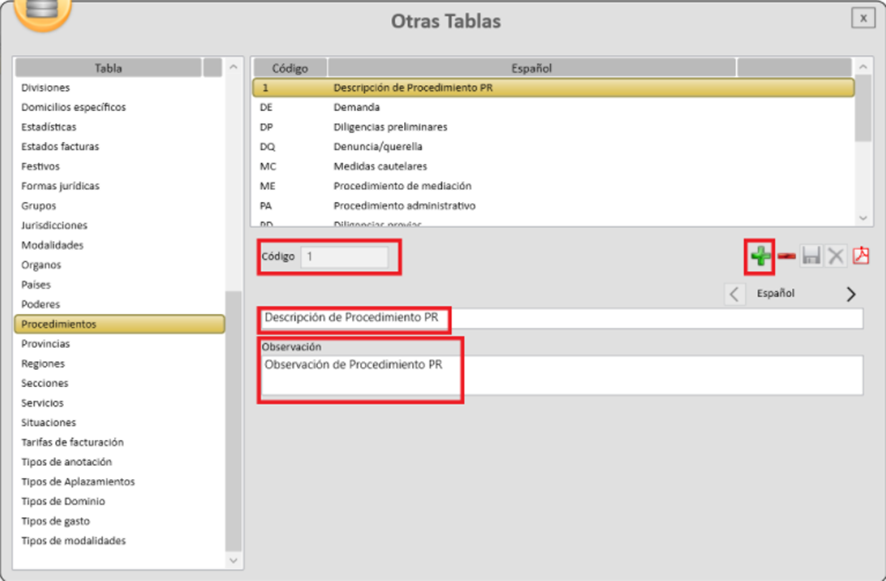
Task: Switch to next language with right arrow
Action: click(x=851, y=294)
